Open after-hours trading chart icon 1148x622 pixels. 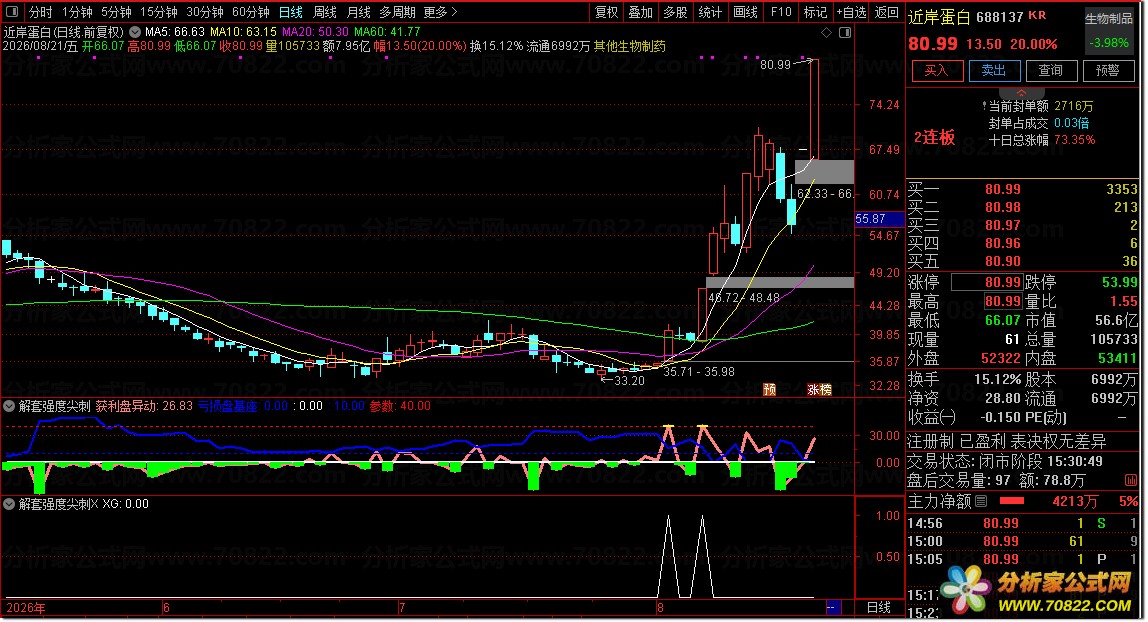pos(1131,480)
